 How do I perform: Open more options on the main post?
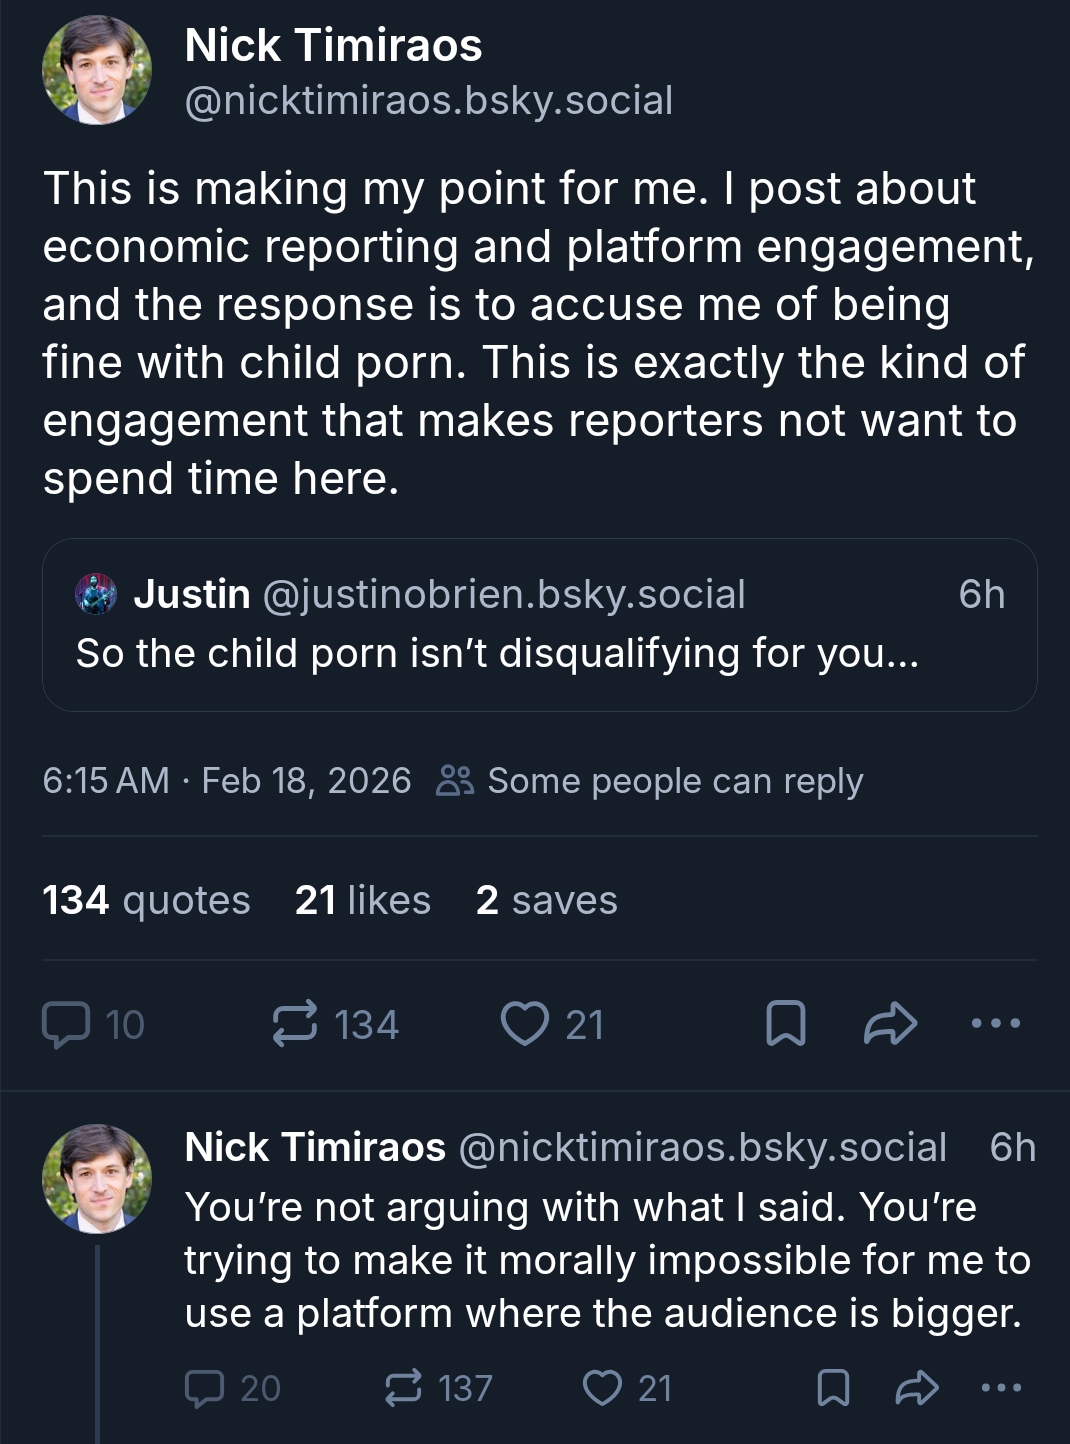(x=996, y=1024)
